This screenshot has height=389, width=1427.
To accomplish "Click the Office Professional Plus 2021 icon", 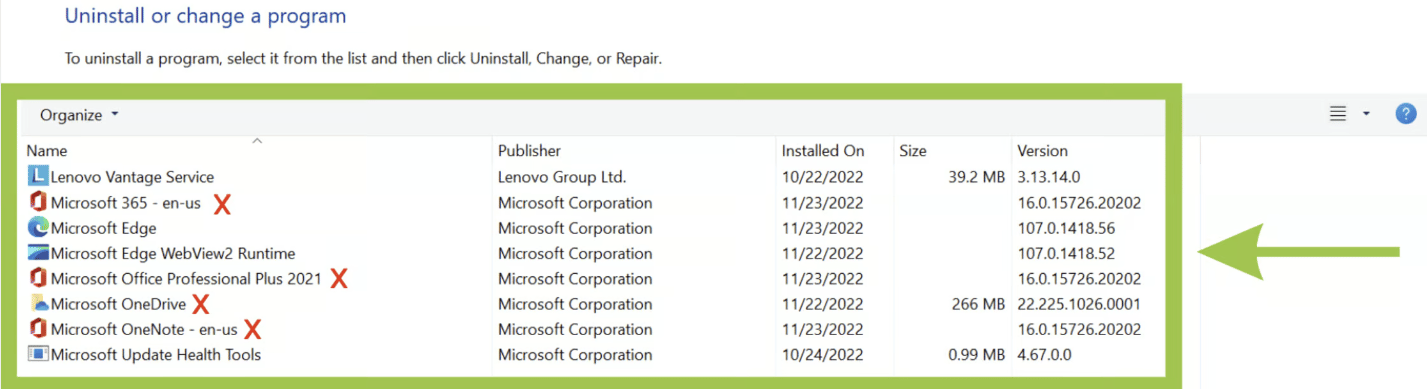I will (x=38, y=278).
